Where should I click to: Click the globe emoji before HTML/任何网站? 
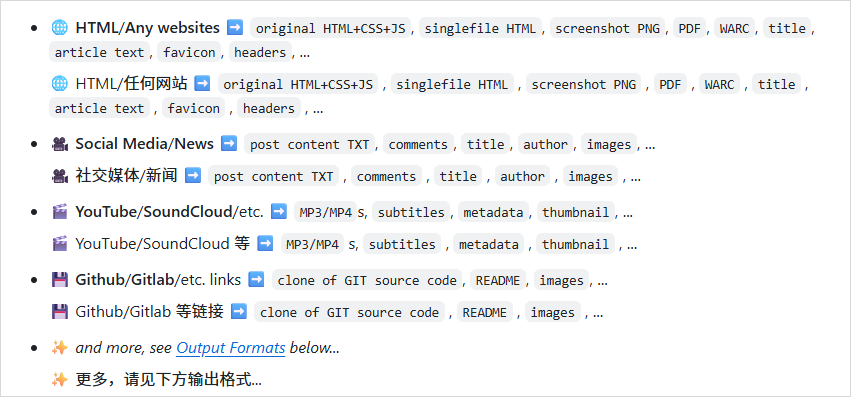pos(59,84)
